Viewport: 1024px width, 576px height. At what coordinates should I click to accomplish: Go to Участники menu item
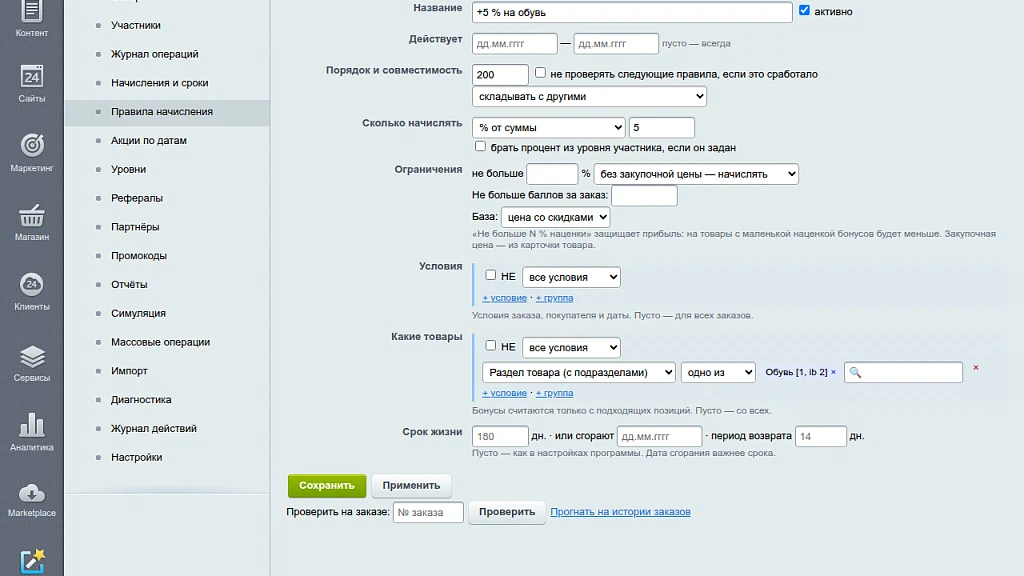click(136, 25)
